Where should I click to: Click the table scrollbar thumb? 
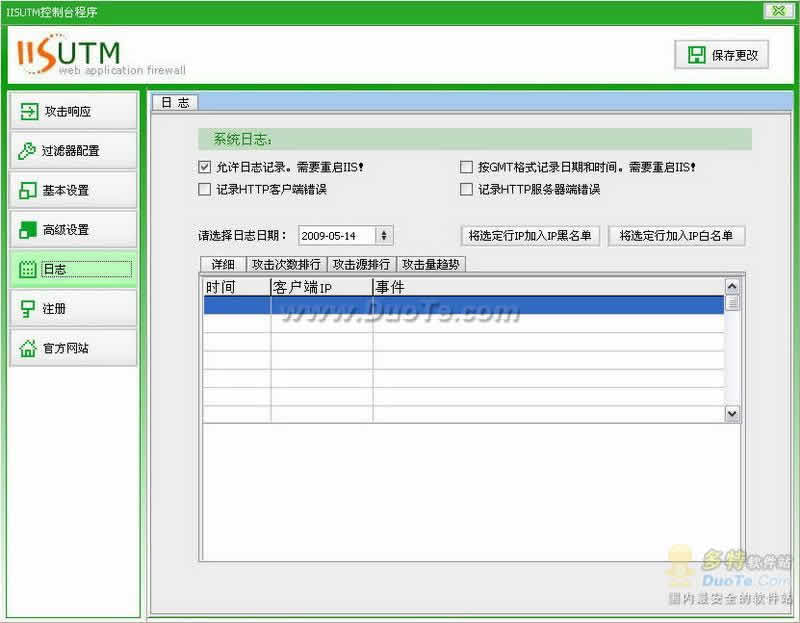(732, 303)
